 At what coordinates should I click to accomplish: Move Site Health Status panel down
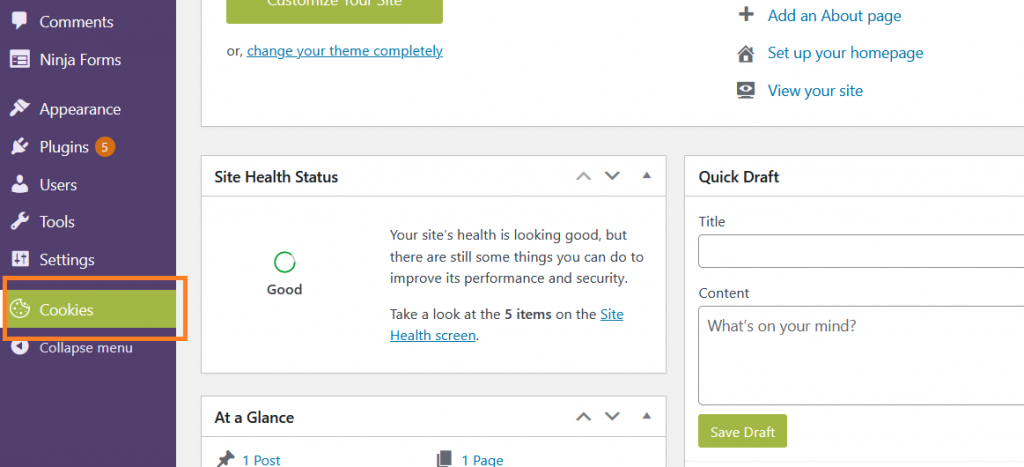pyautogui.click(x=612, y=176)
